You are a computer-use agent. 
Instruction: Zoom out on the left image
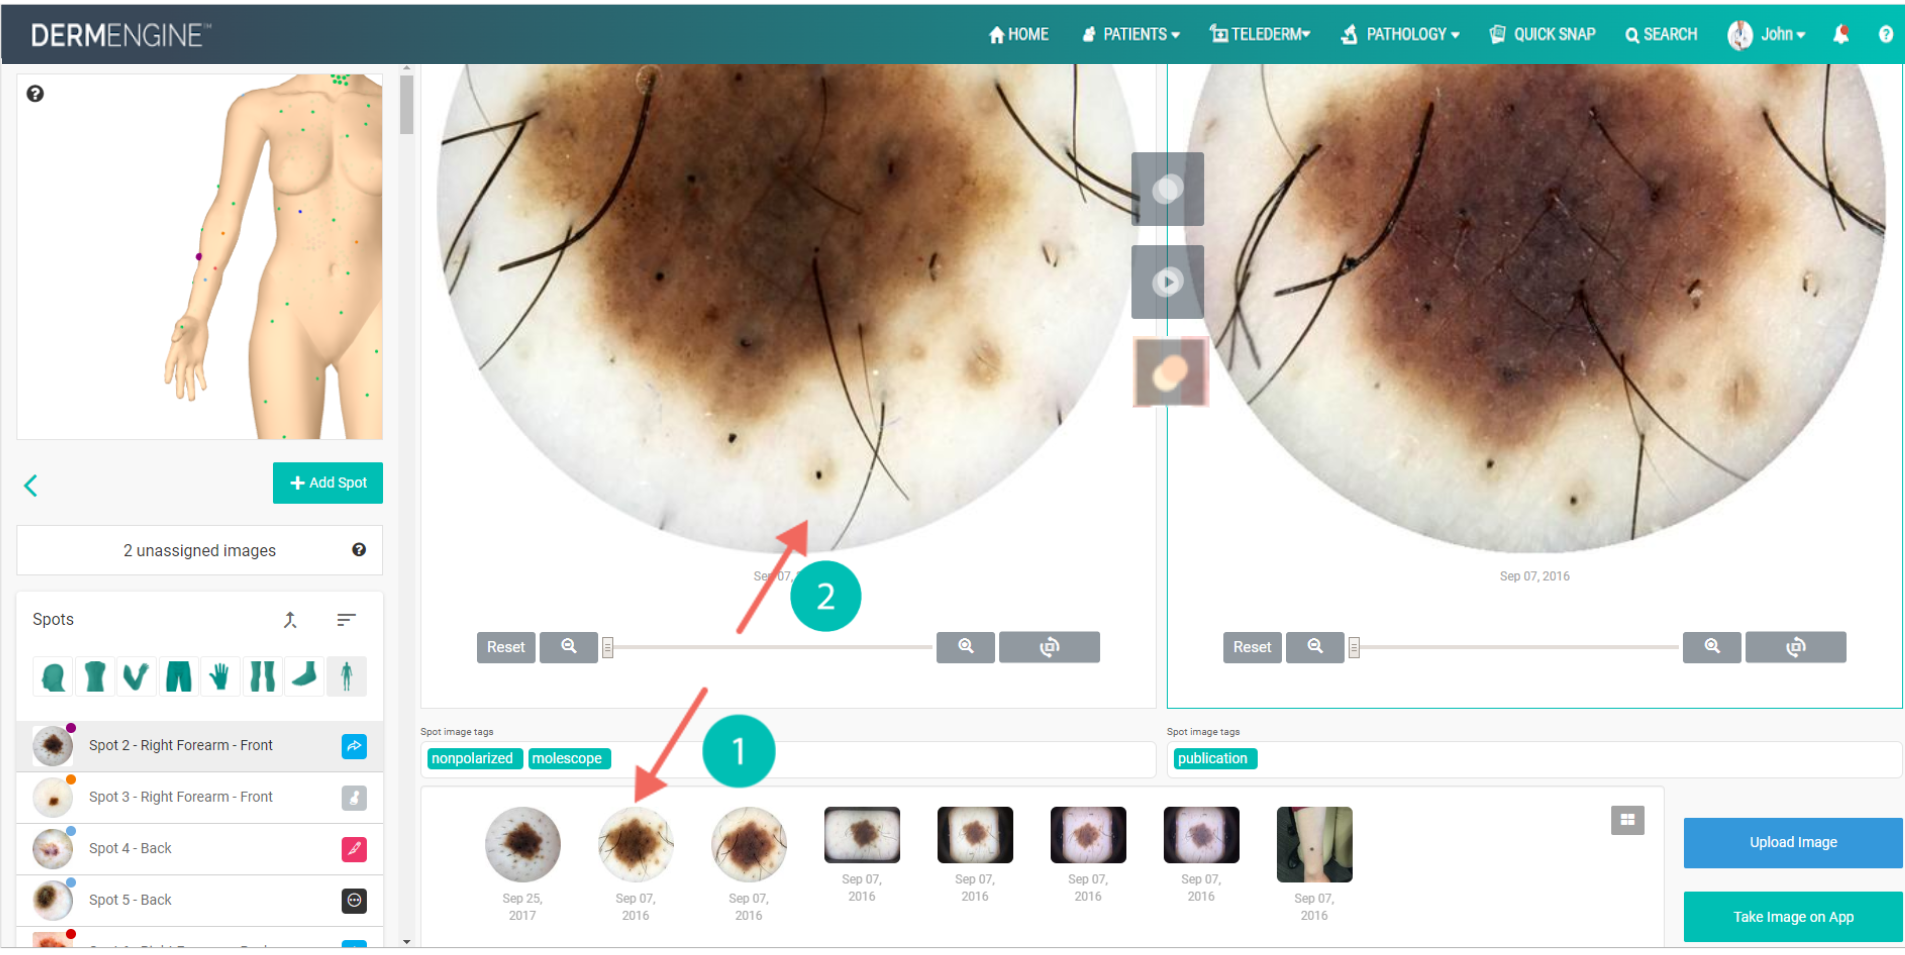[x=568, y=647]
